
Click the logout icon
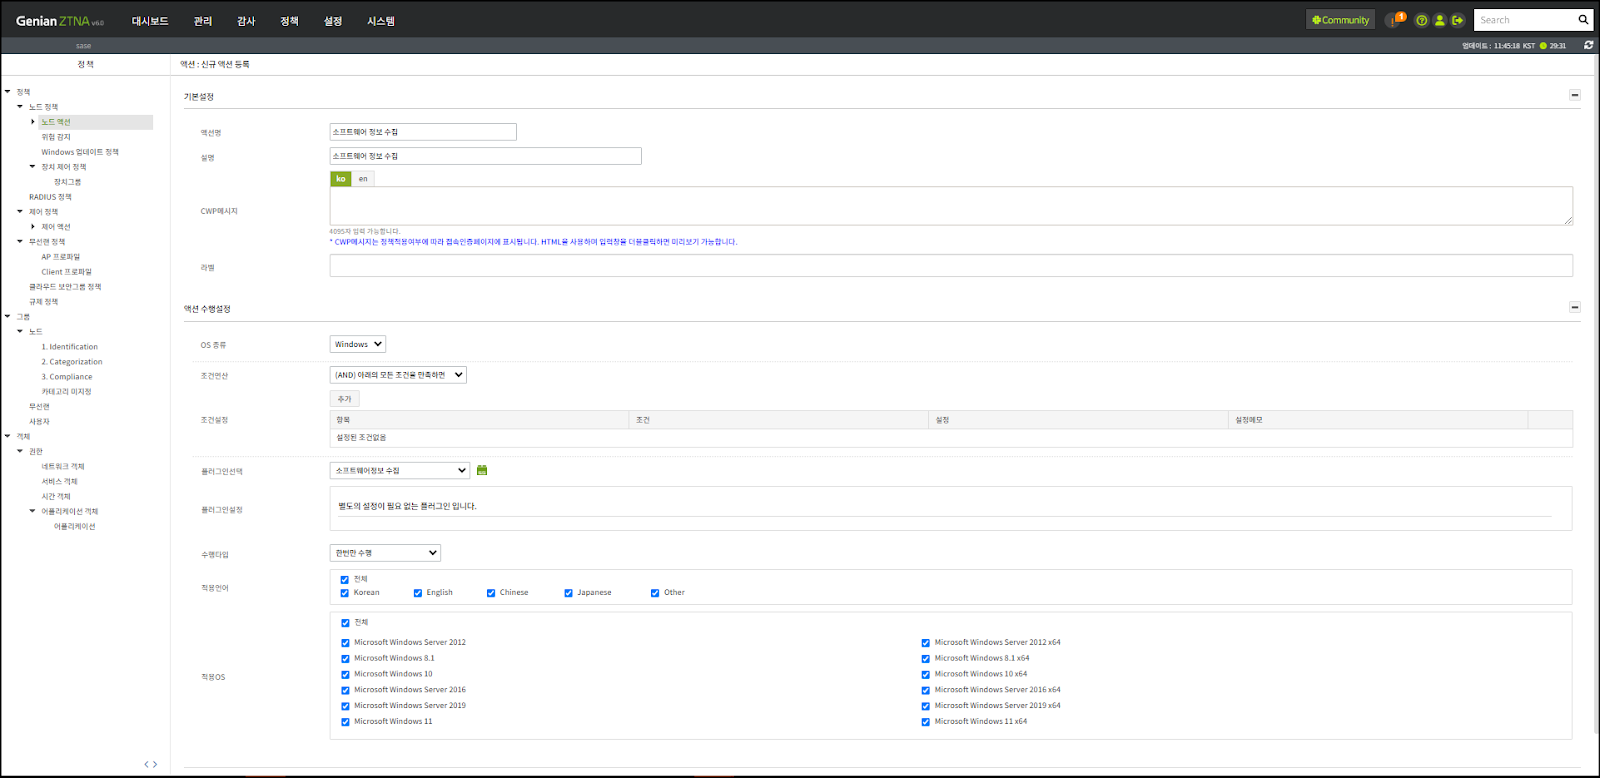point(1457,20)
